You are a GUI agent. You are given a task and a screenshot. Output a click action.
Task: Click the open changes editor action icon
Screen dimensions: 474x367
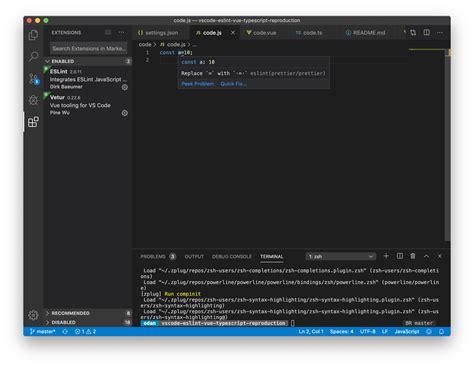[413, 33]
